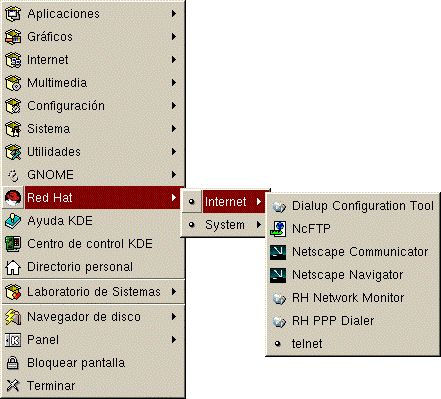This screenshot has width=441, height=399.
Task: Select Internet in the Red Hat submenu
Action: 225,202
